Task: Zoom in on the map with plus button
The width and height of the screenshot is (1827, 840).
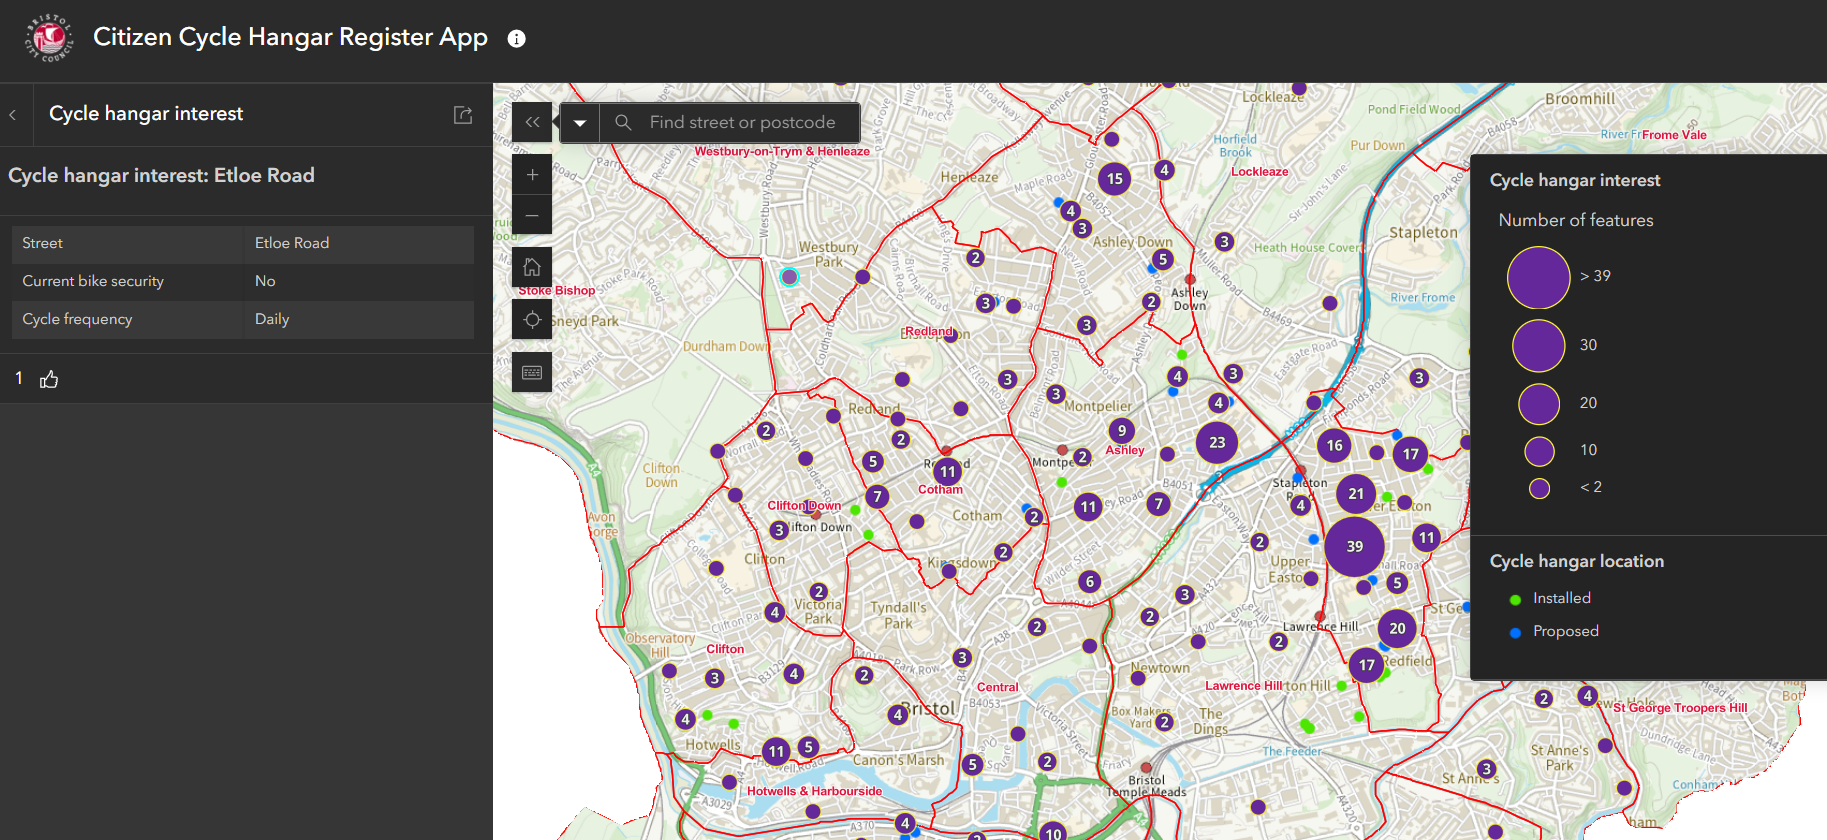Action: (532, 175)
